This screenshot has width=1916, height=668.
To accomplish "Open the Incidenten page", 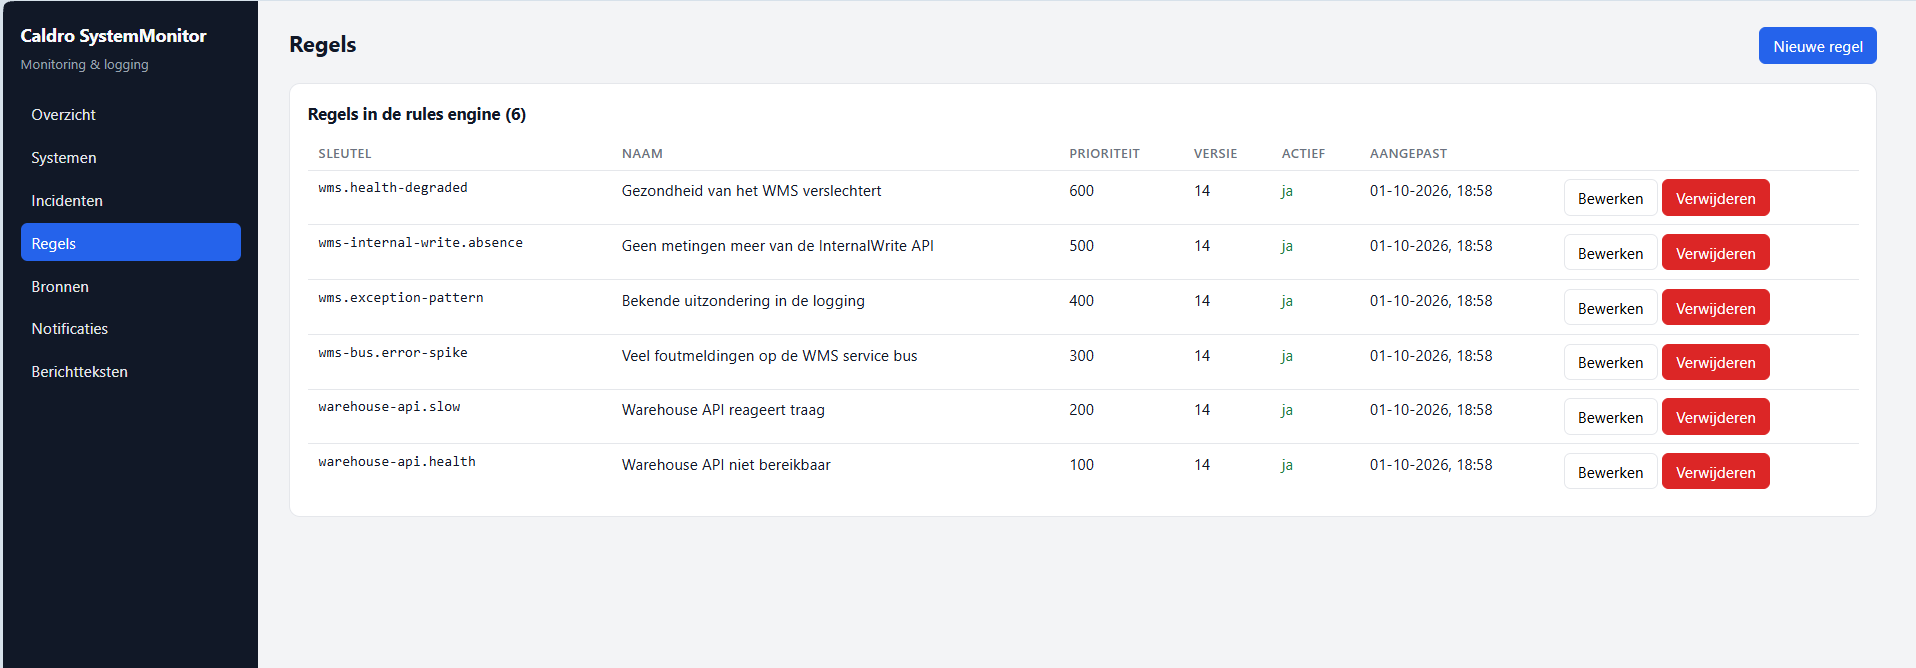I will 130,200.
